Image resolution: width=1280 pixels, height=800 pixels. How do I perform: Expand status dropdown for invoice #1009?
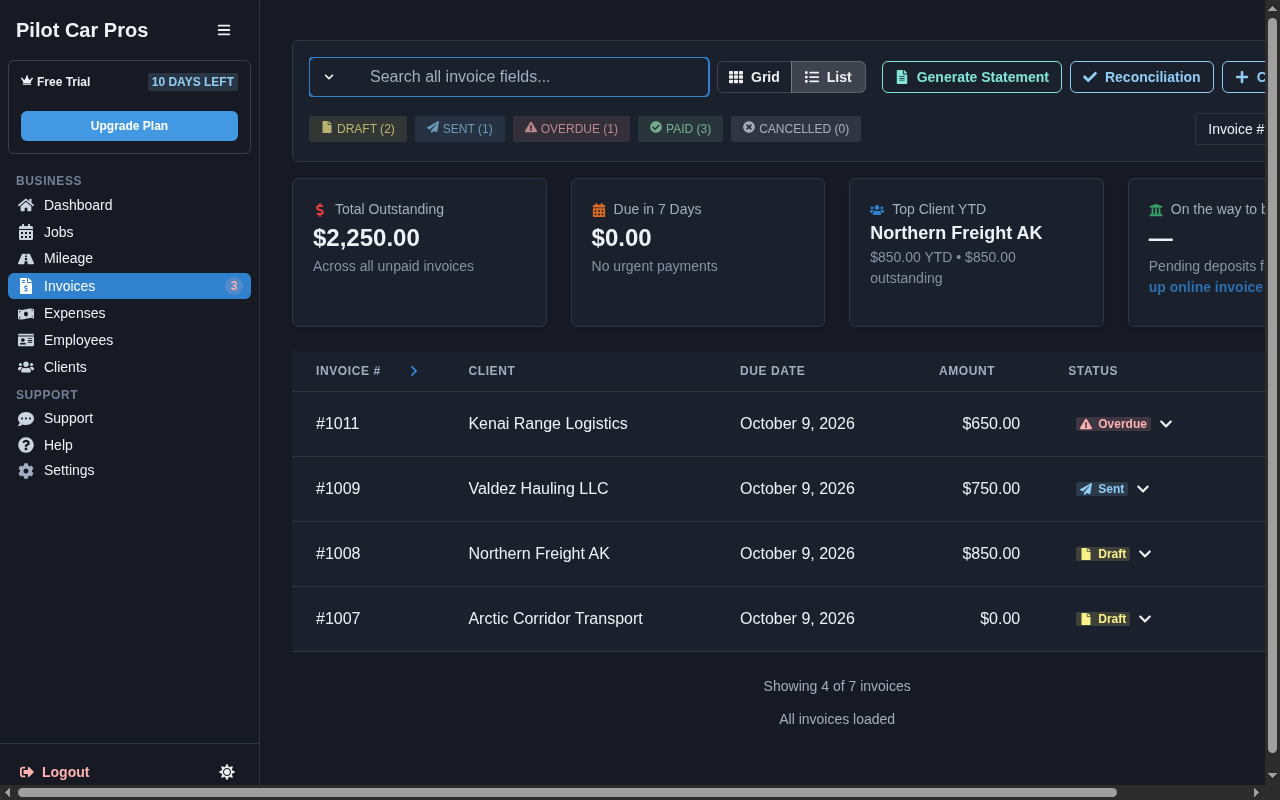tap(1143, 489)
